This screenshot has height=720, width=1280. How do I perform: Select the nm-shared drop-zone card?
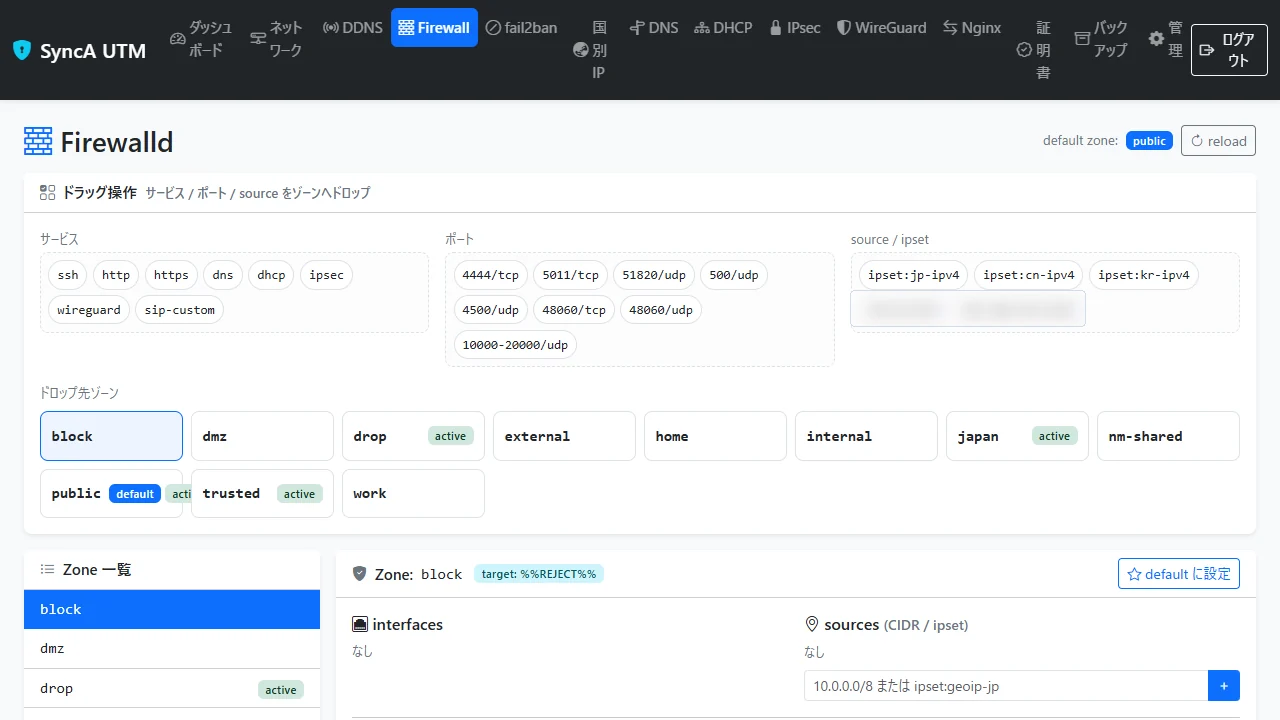(1168, 436)
